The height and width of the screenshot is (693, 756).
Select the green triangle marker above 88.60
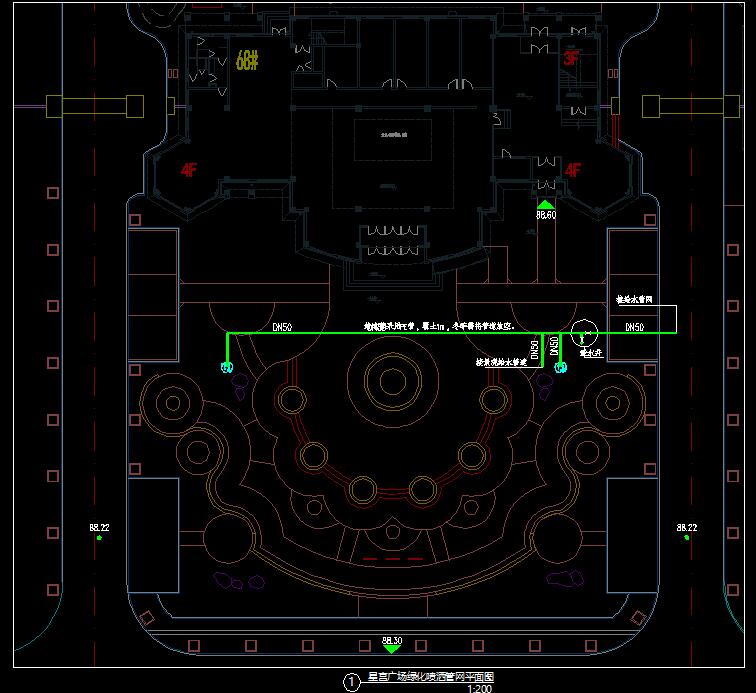pyautogui.click(x=545, y=205)
